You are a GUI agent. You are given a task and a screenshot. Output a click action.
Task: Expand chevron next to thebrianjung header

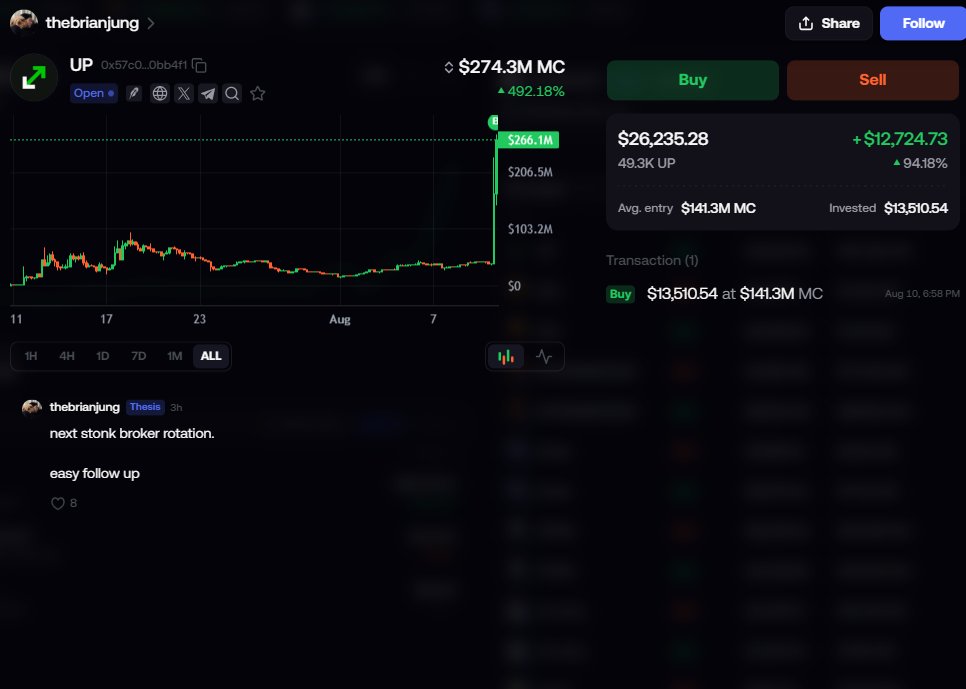(x=151, y=23)
